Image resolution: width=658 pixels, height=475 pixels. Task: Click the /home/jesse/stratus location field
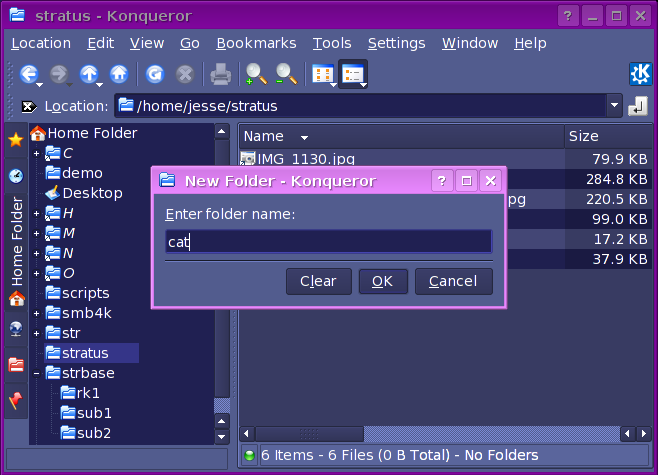[x=361, y=106]
